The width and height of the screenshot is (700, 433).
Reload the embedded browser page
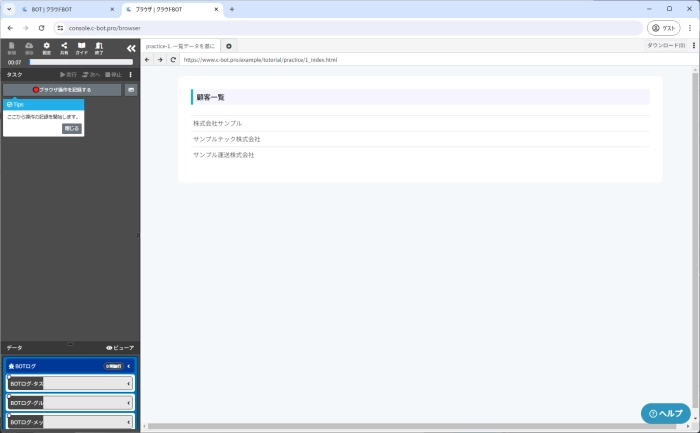click(x=173, y=60)
